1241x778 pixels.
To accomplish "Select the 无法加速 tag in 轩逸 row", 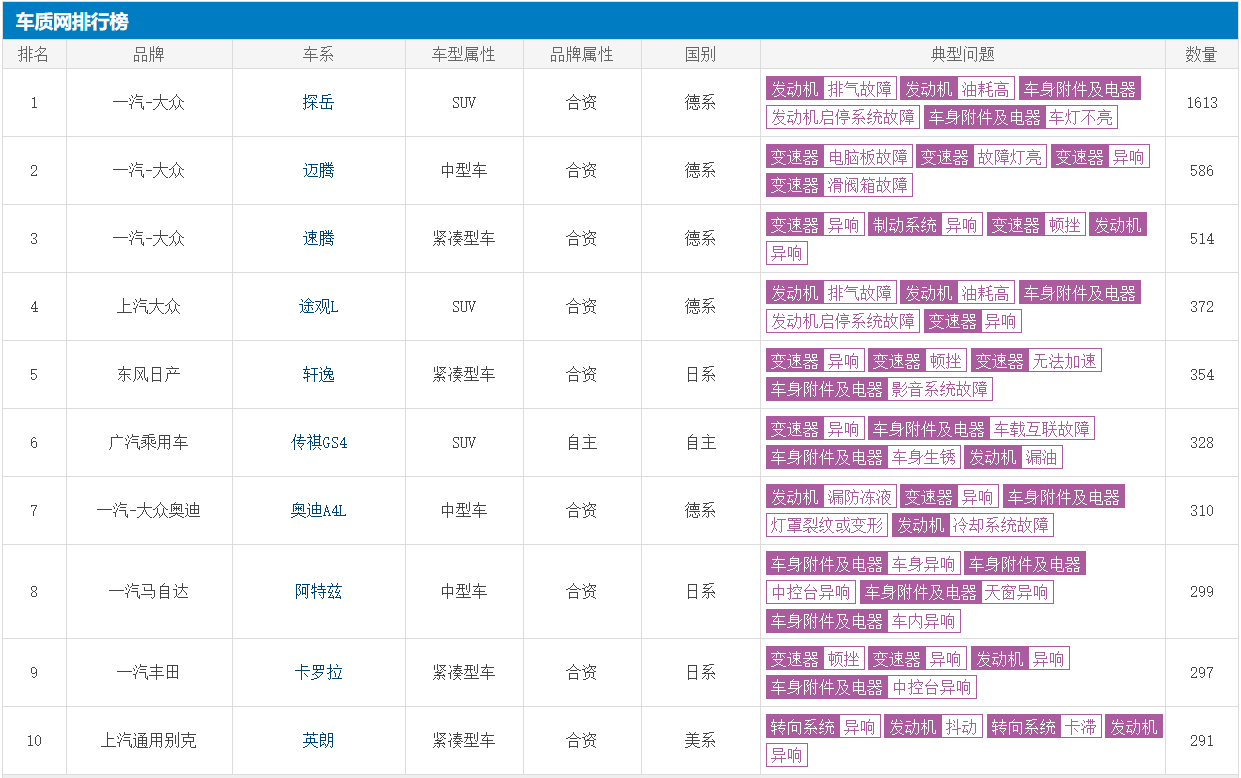I will [x=1064, y=361].
